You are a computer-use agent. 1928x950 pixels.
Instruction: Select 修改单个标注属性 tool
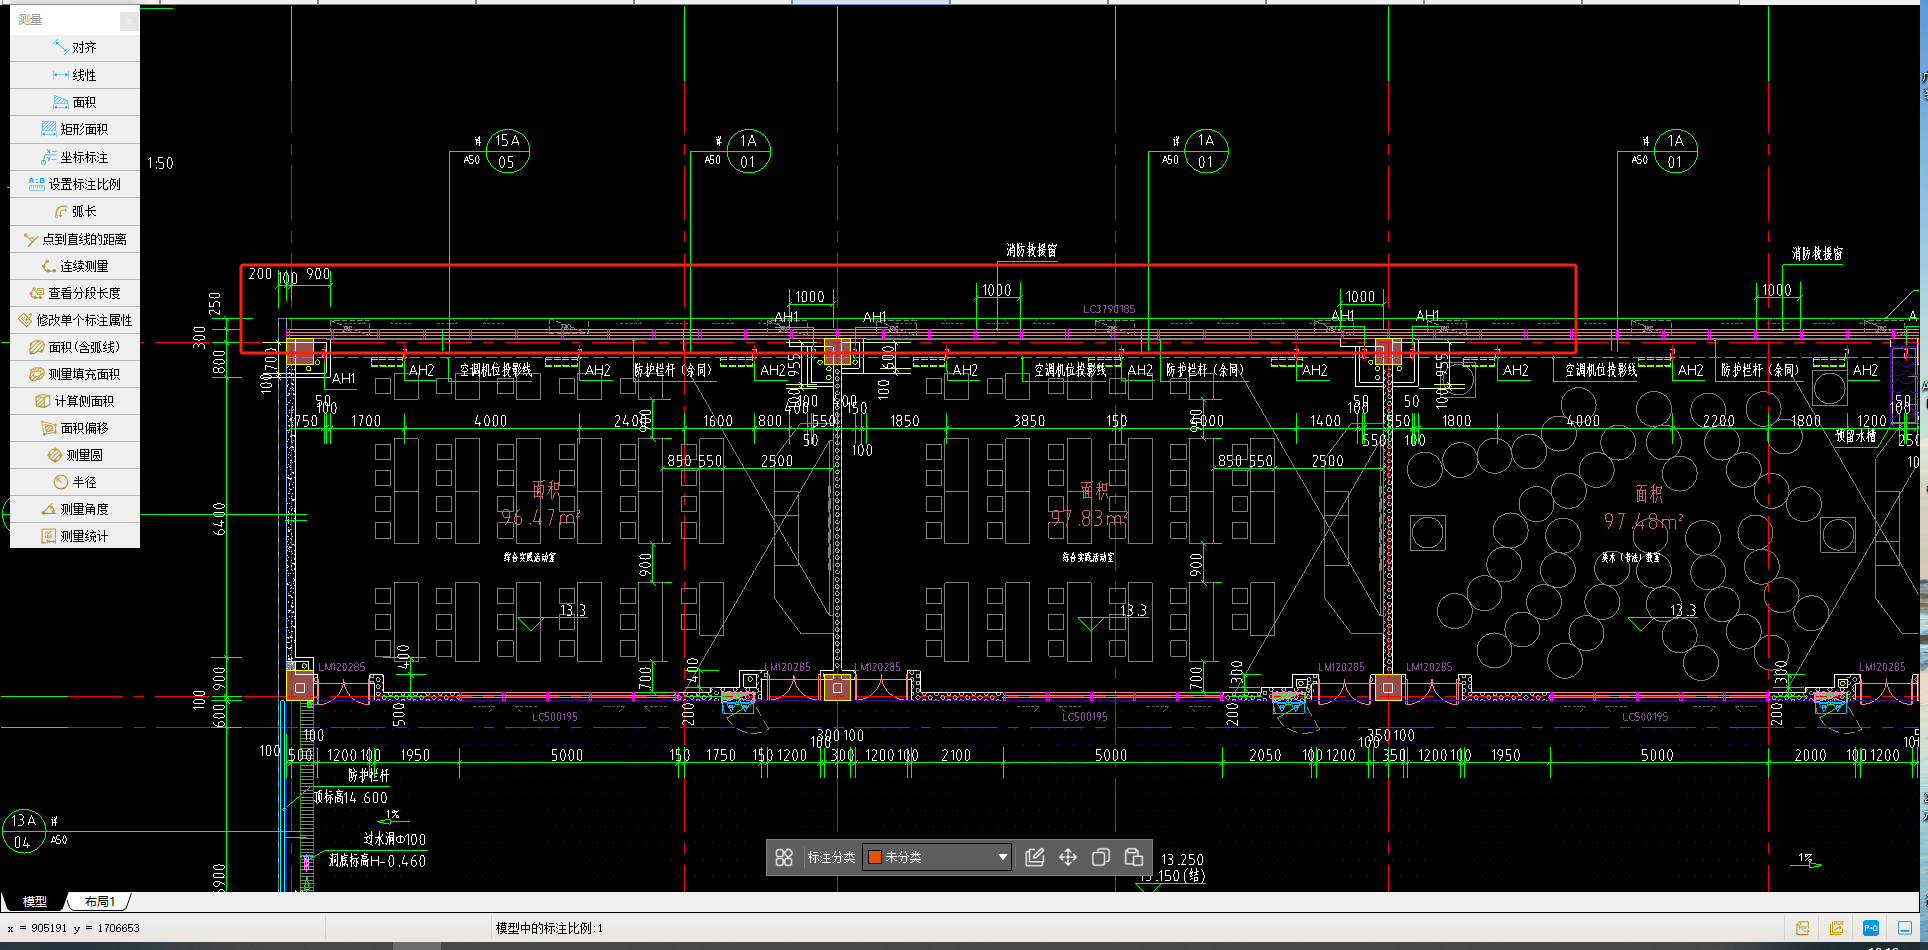(x=75, y=320)
